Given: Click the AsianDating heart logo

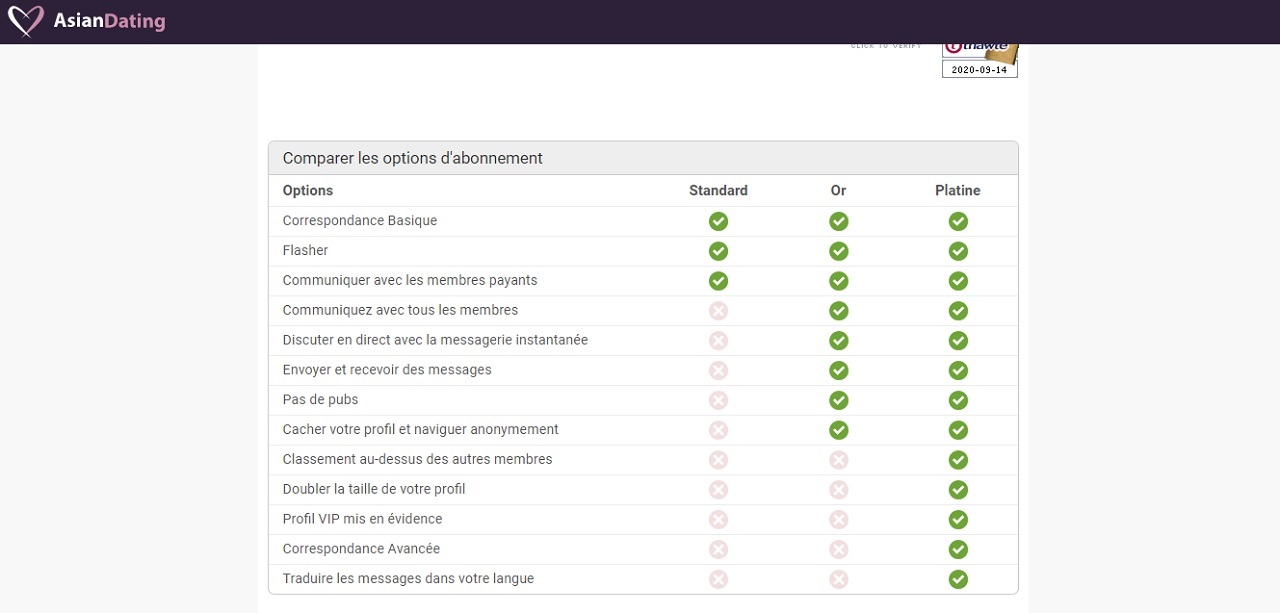Looking at the screenshot, I should (x=25, y=21).
